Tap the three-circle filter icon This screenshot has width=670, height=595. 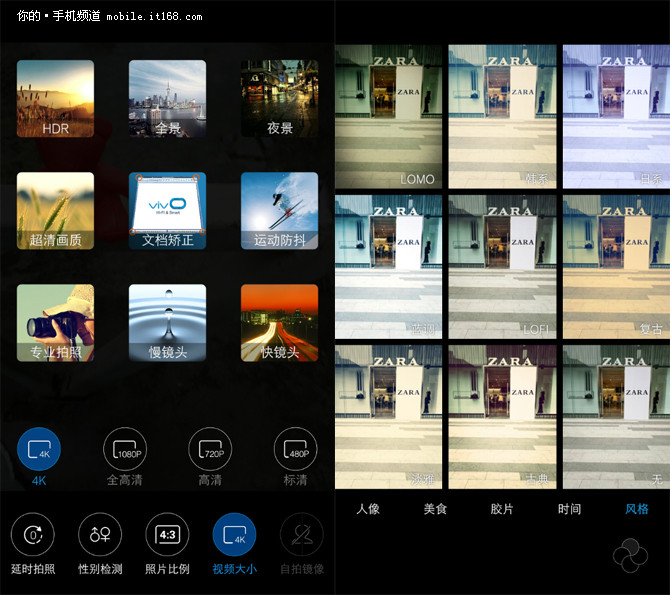coord(631,556)
